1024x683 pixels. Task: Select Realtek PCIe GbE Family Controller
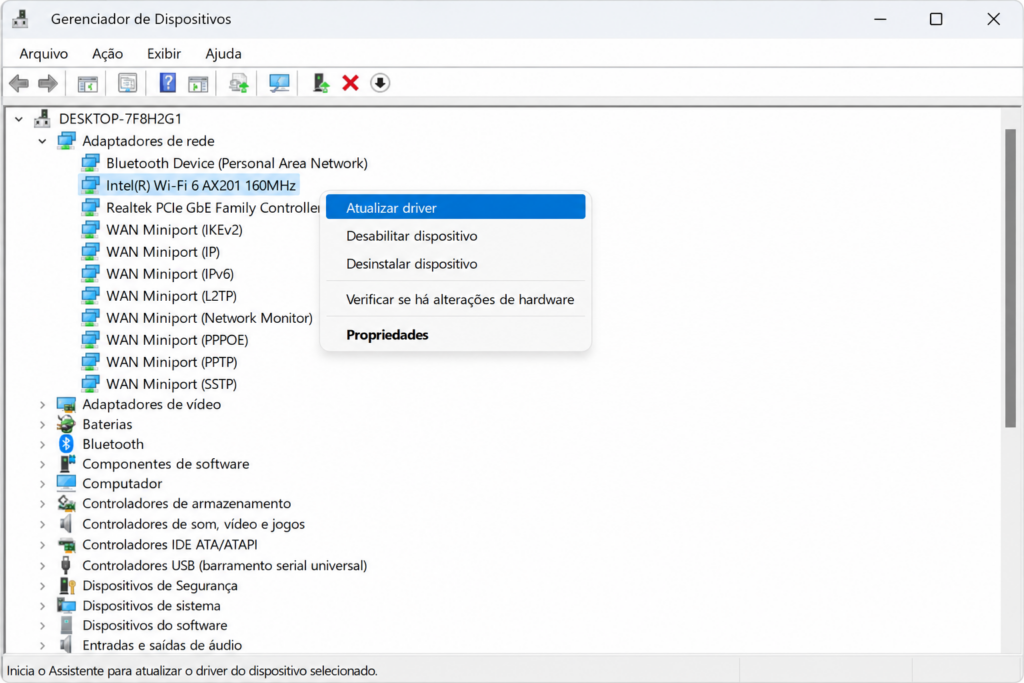tap(212, 208)
